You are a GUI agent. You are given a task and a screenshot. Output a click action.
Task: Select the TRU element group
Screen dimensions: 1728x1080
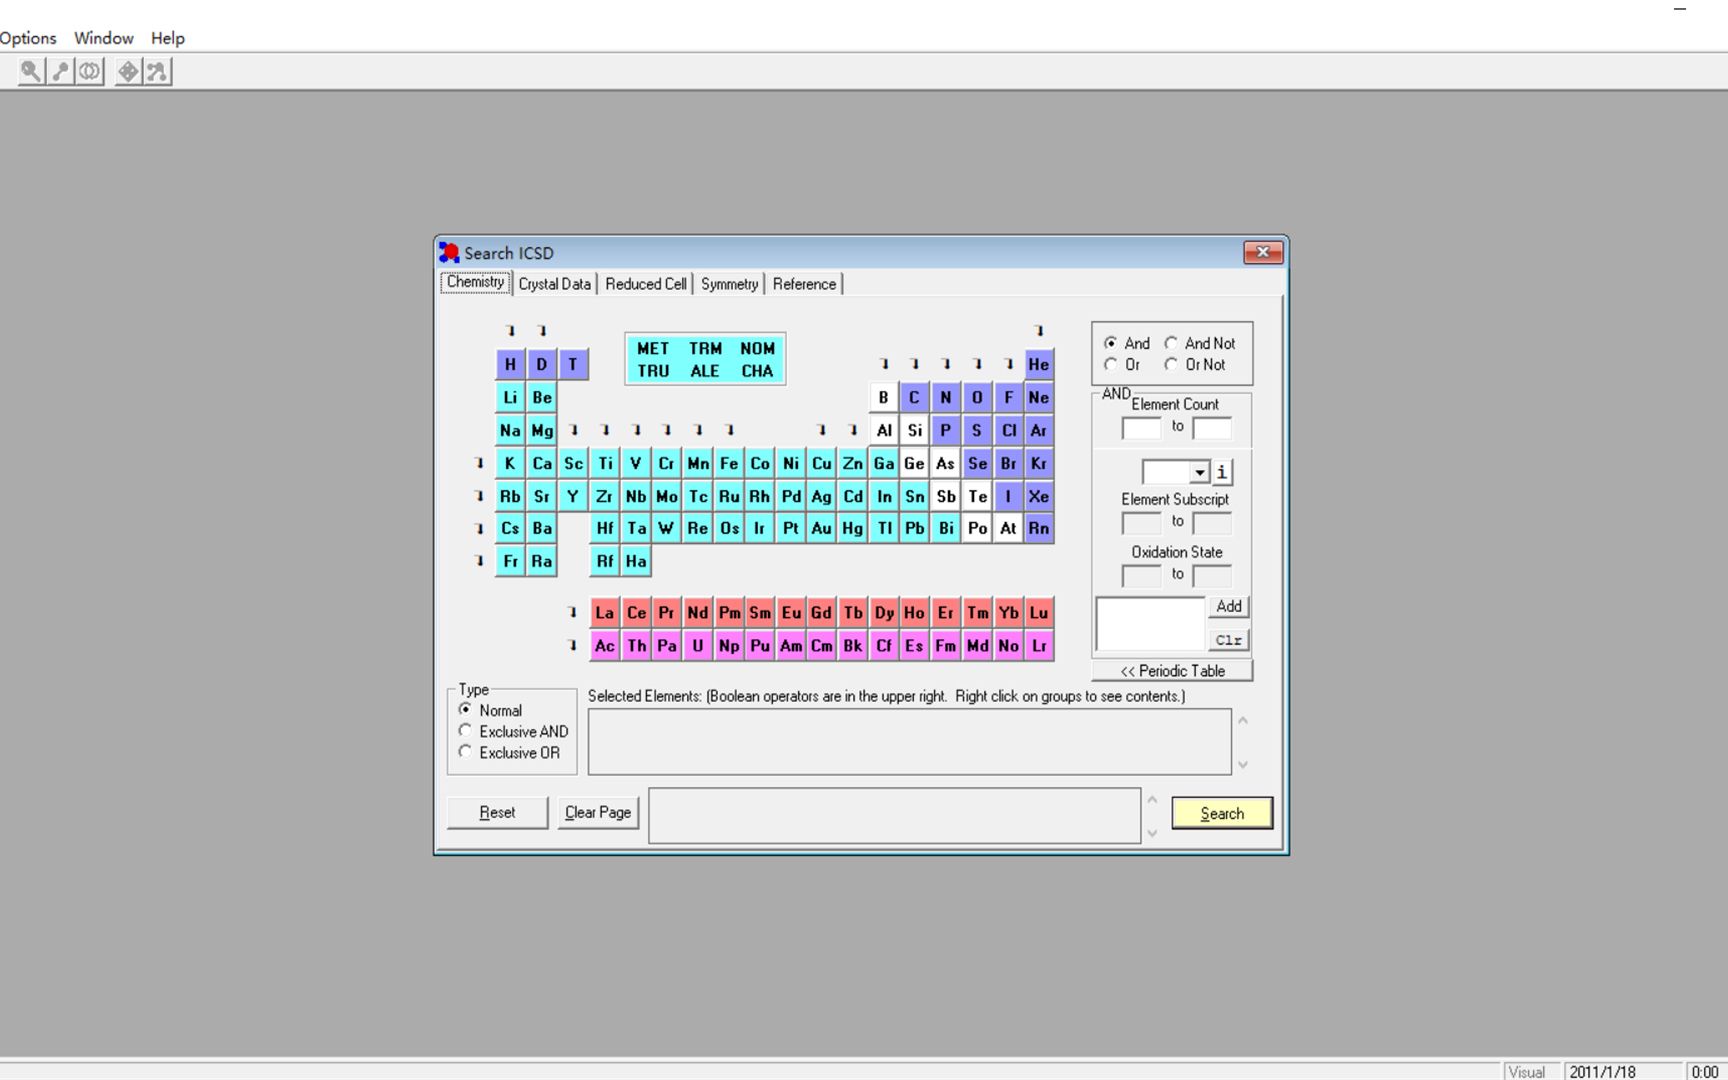point(653,371)
